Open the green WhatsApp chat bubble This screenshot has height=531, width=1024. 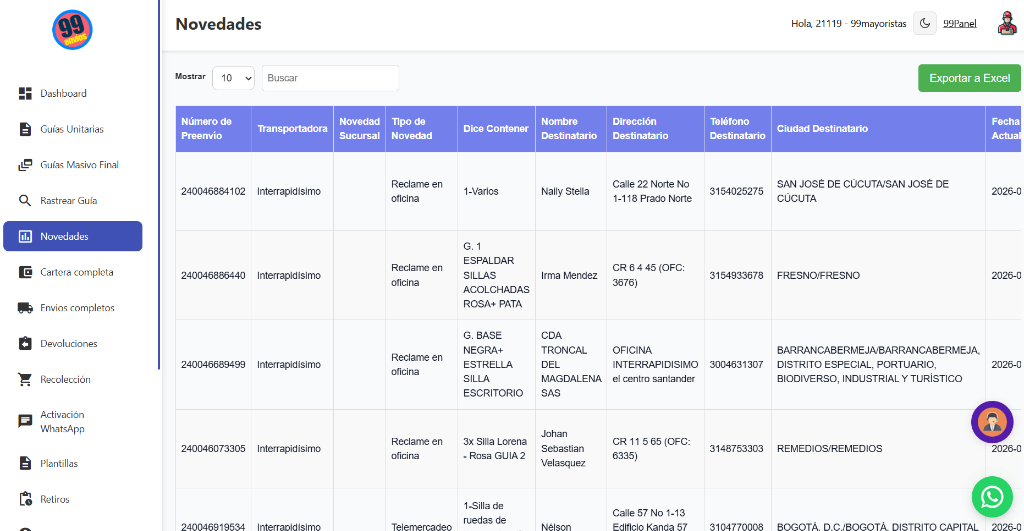tap(991, 496)
